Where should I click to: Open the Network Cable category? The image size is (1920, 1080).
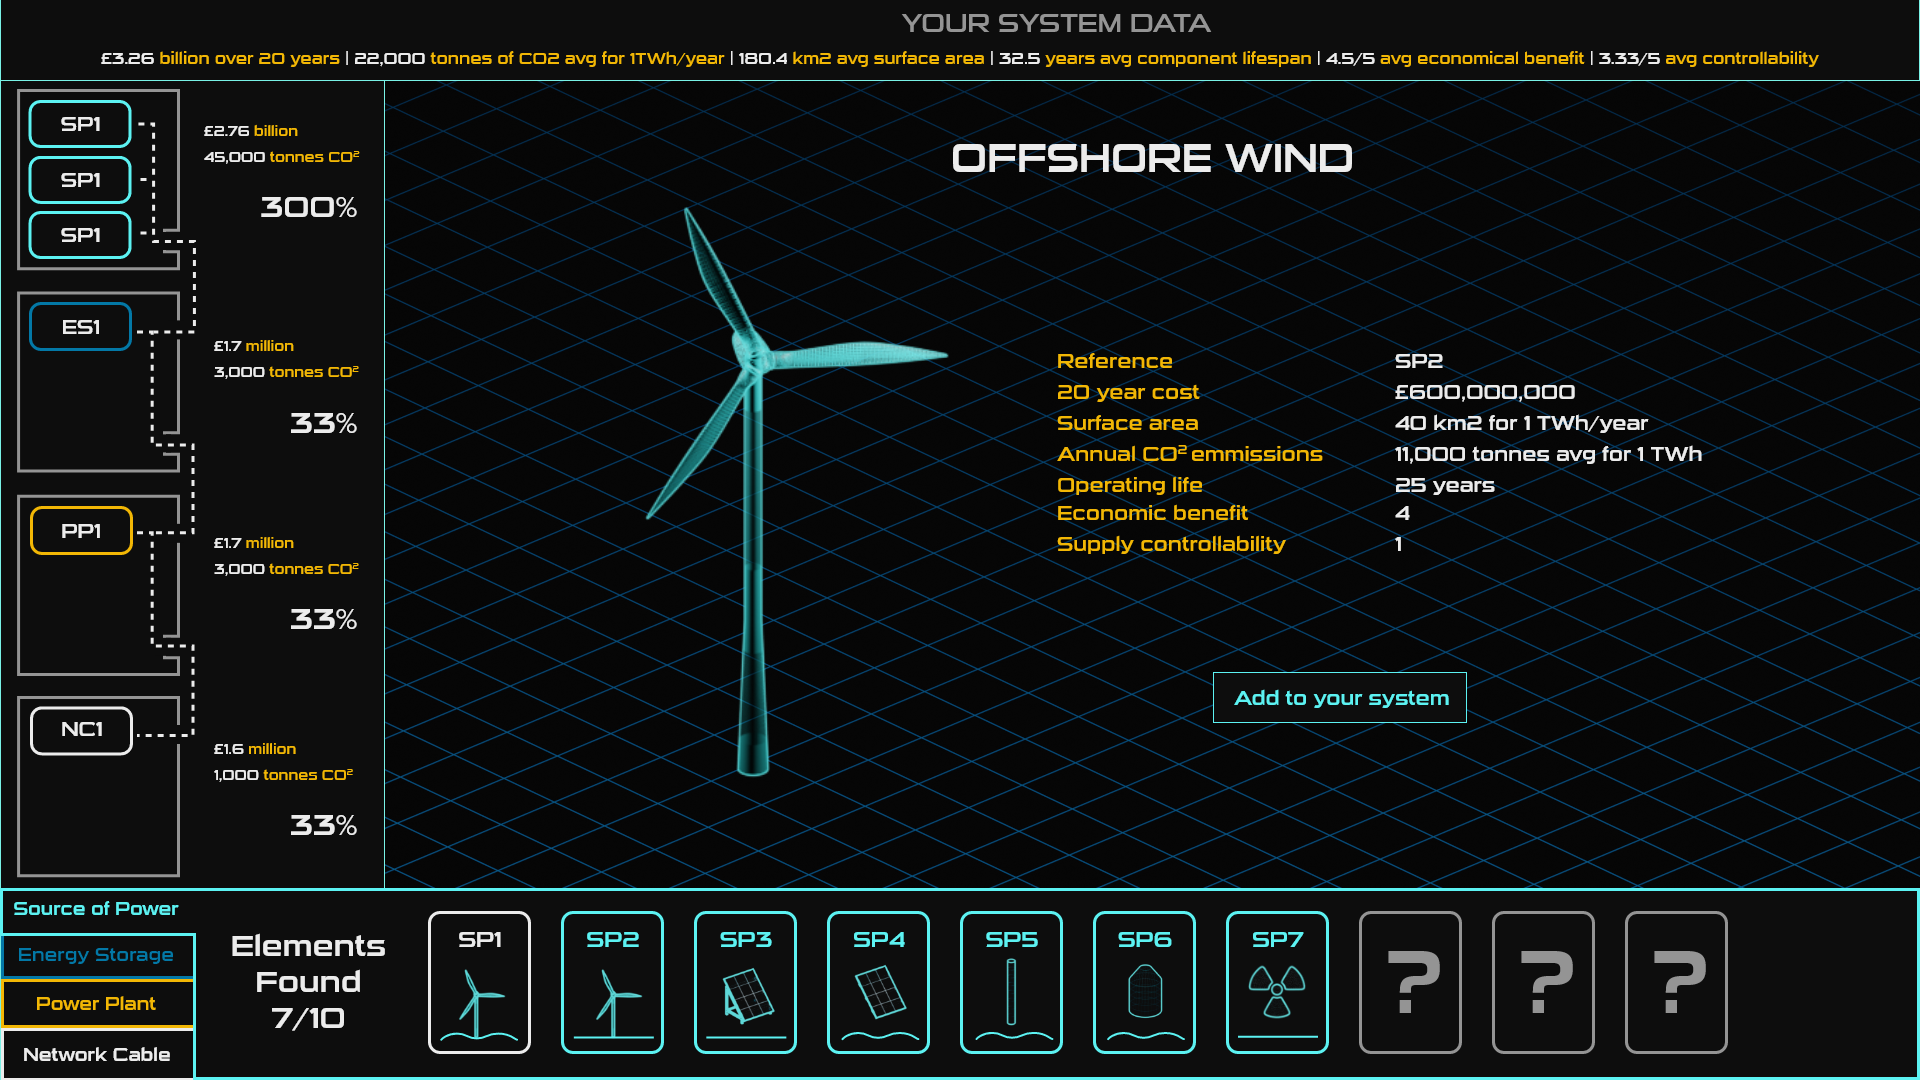[x=97, y=1054]
